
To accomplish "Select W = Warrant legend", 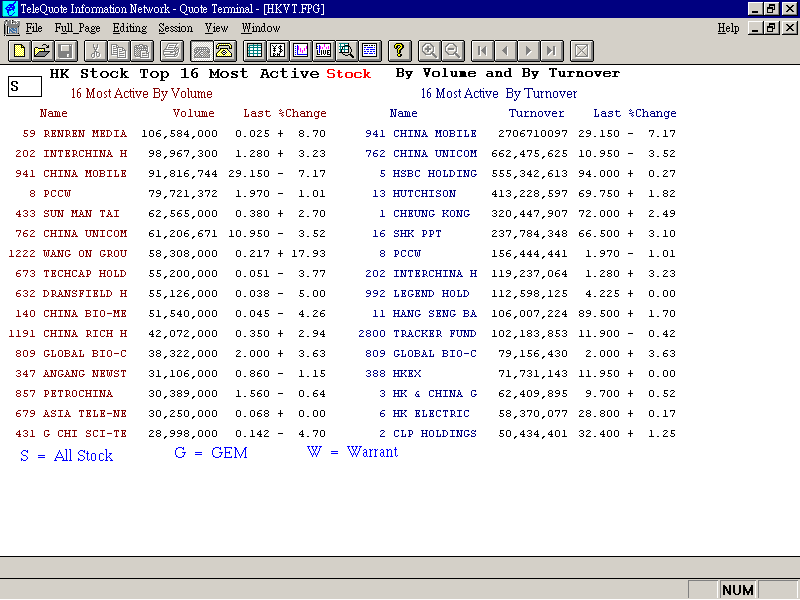I will pos(353,452).
